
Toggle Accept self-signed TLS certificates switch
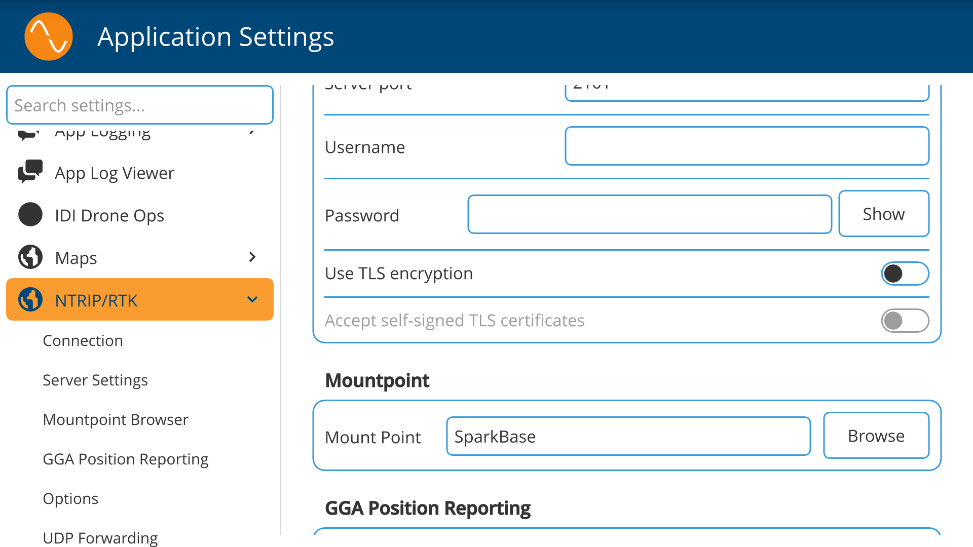pos(905,320)
